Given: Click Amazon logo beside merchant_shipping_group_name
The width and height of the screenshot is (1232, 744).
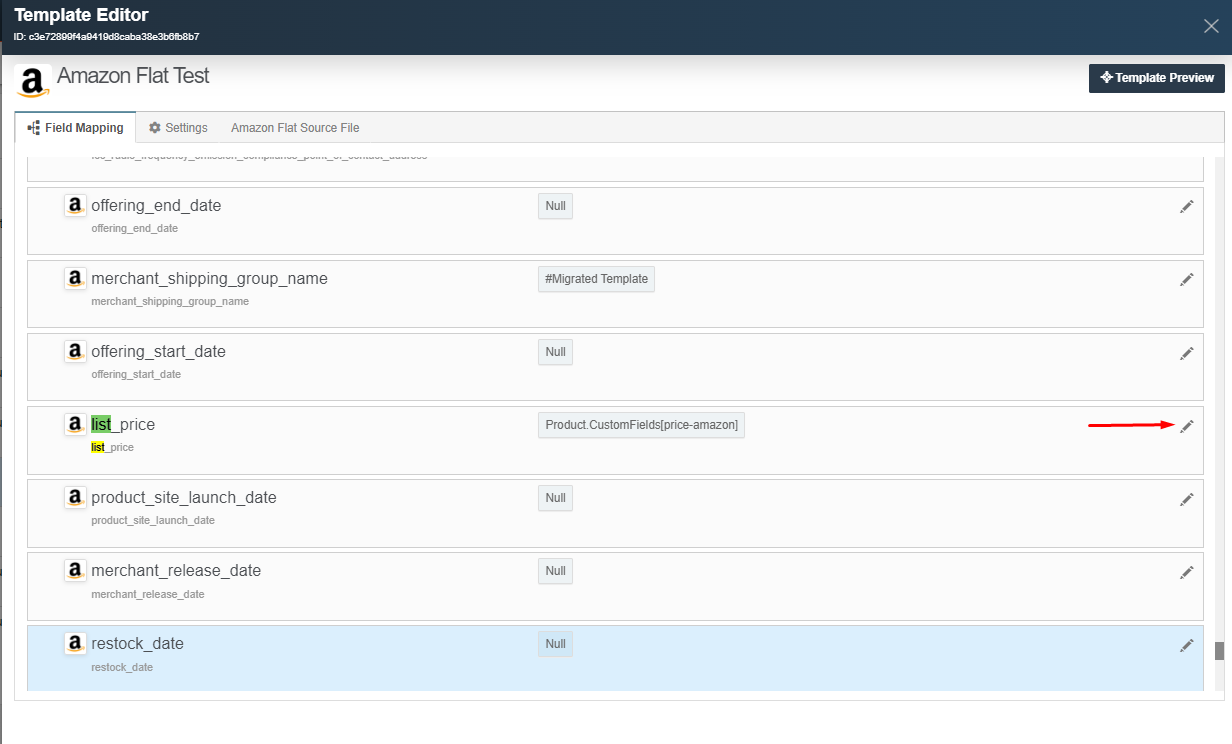Looking at the screenshot, I should click(75, 279).
